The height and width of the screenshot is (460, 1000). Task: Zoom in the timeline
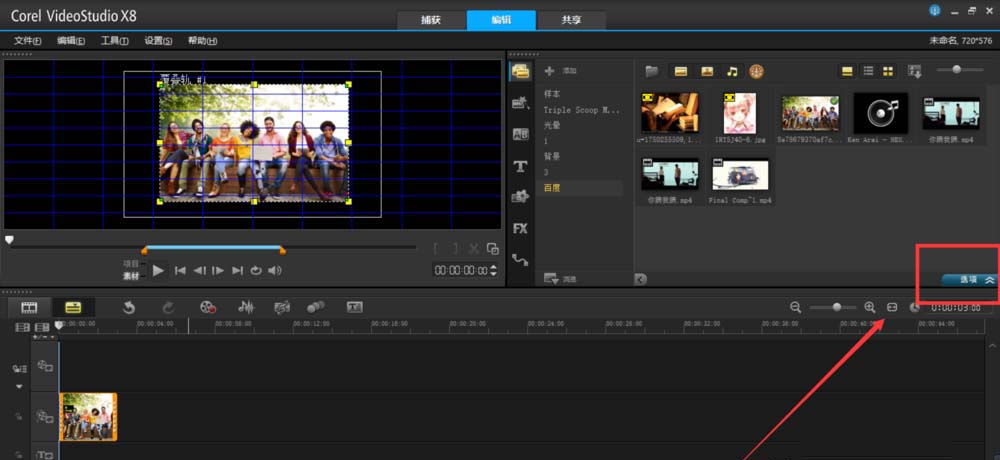869,307
